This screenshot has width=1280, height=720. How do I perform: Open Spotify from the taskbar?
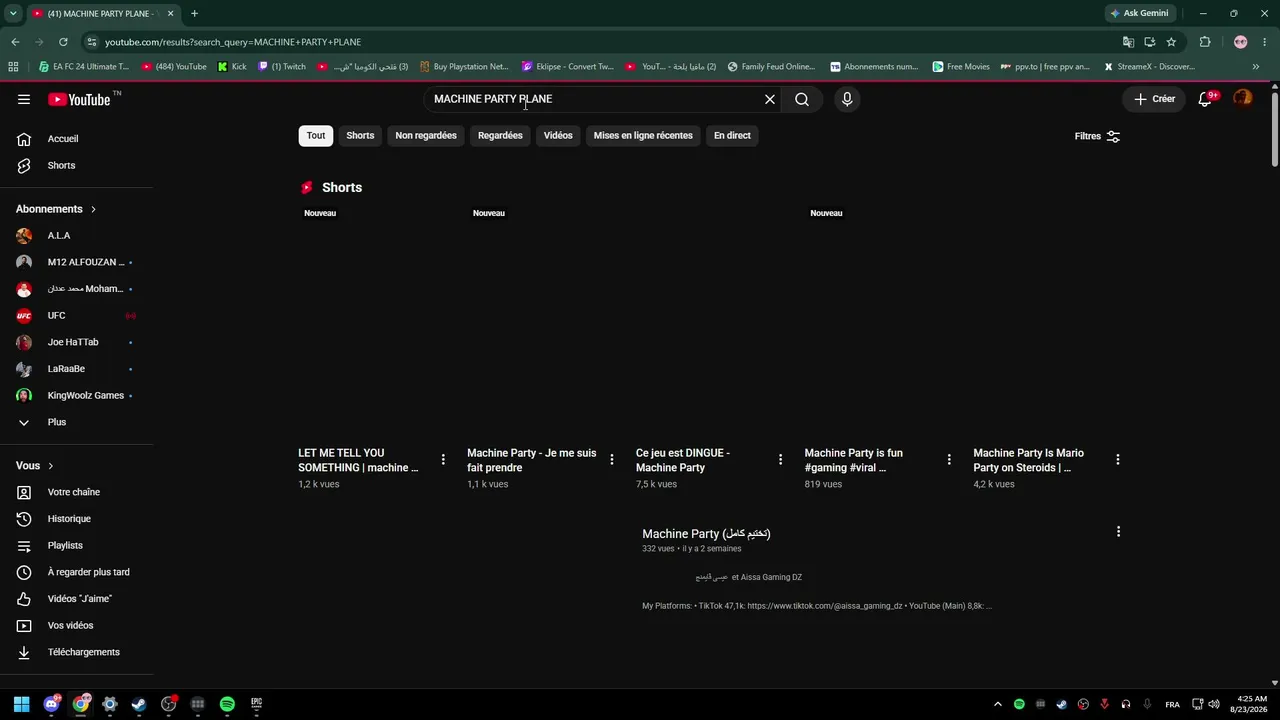tap(227, 704)
